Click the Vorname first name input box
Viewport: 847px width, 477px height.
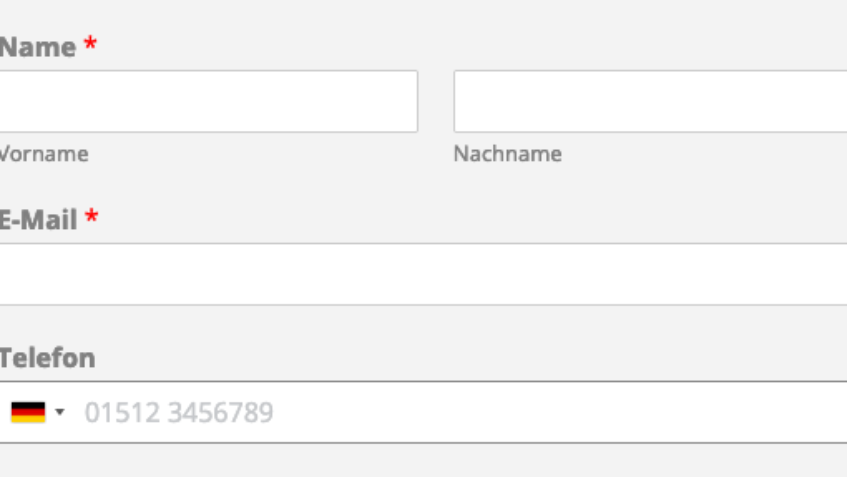tap(208, 101)
